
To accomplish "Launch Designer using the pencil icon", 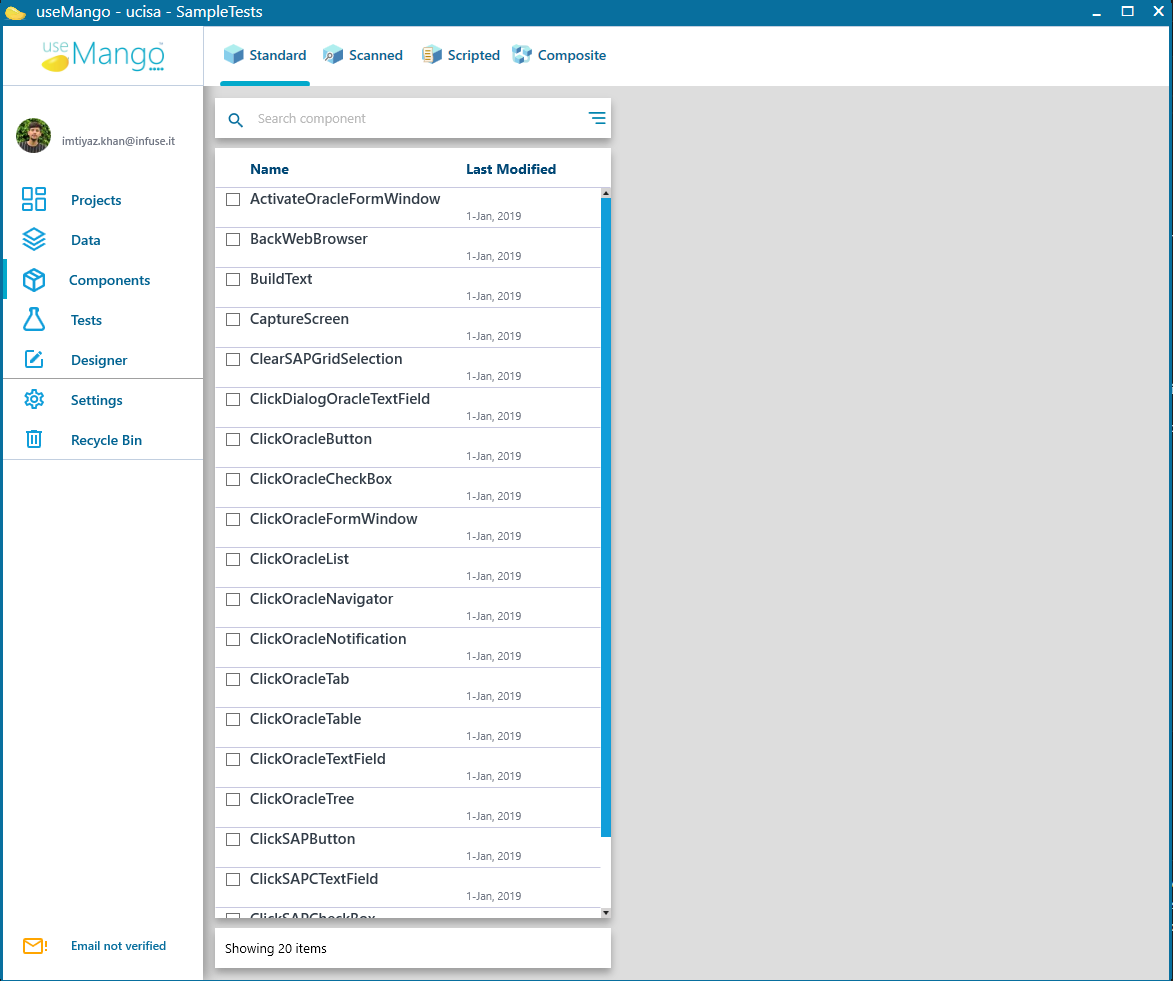I will (x=34, y=359).
